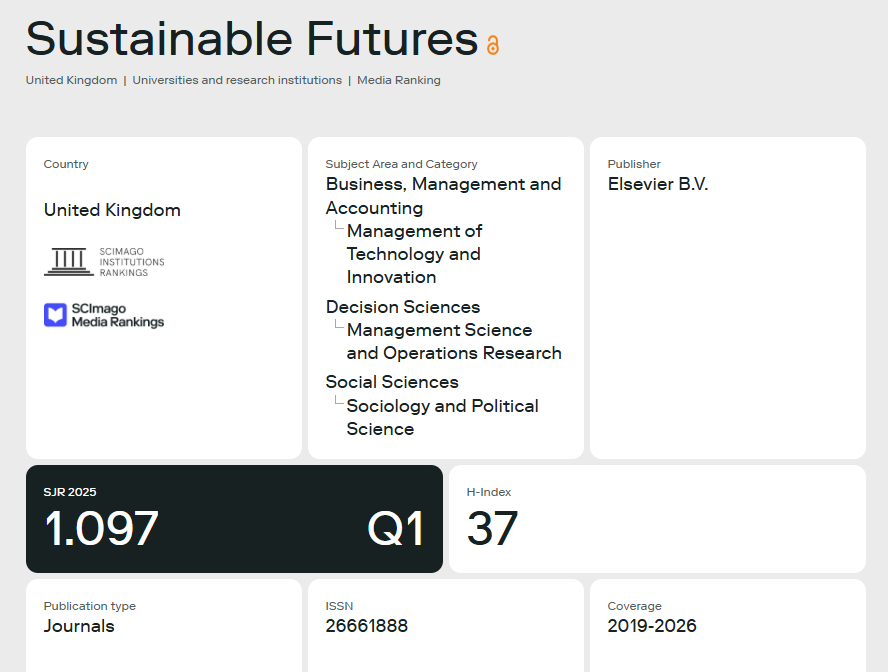This screenshot has width=888, height=672.
Task: Open the Social Sciences subject area
Action: 392,382
